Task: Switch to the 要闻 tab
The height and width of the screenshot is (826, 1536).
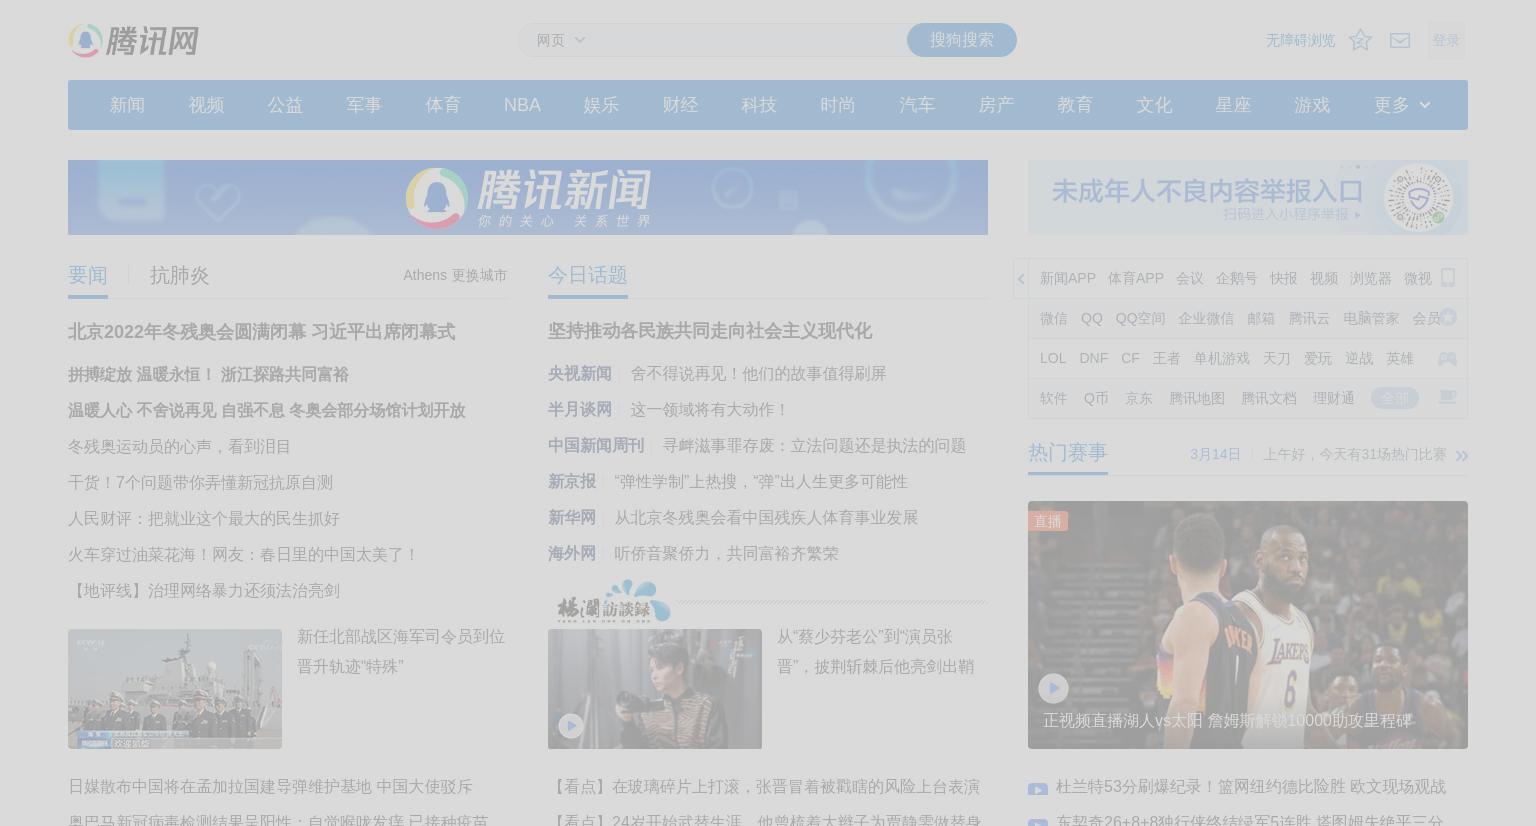Action: [88, 275]
